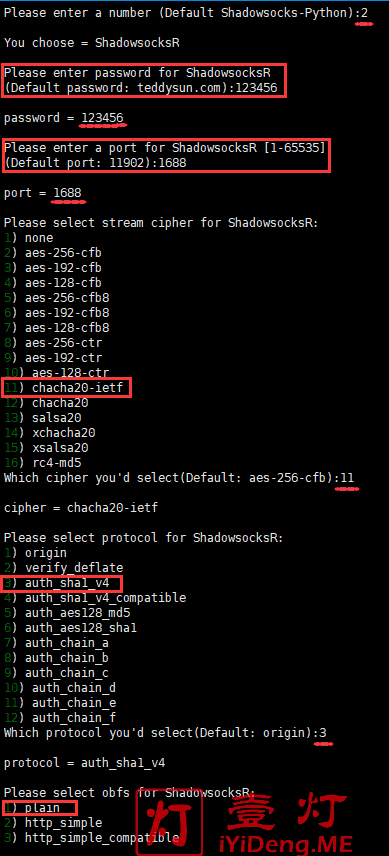Click the aes-256-cfb cipher line
389x856 pixels.
point(52,253)
